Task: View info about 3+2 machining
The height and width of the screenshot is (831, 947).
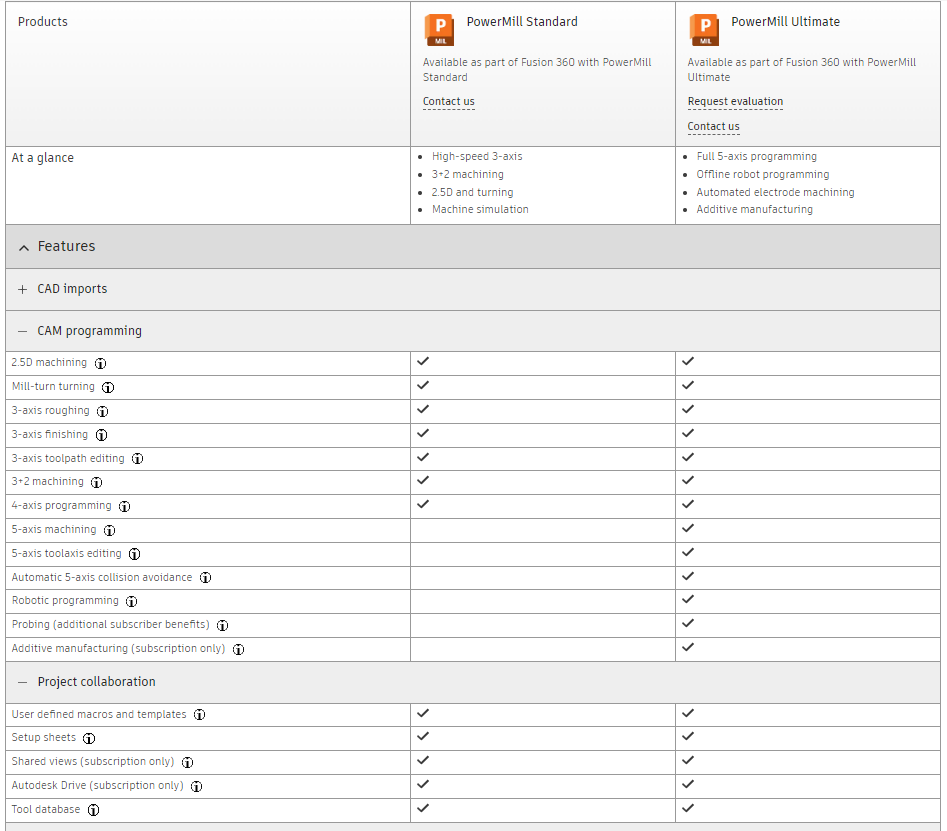Action: [x=97, y=482]
